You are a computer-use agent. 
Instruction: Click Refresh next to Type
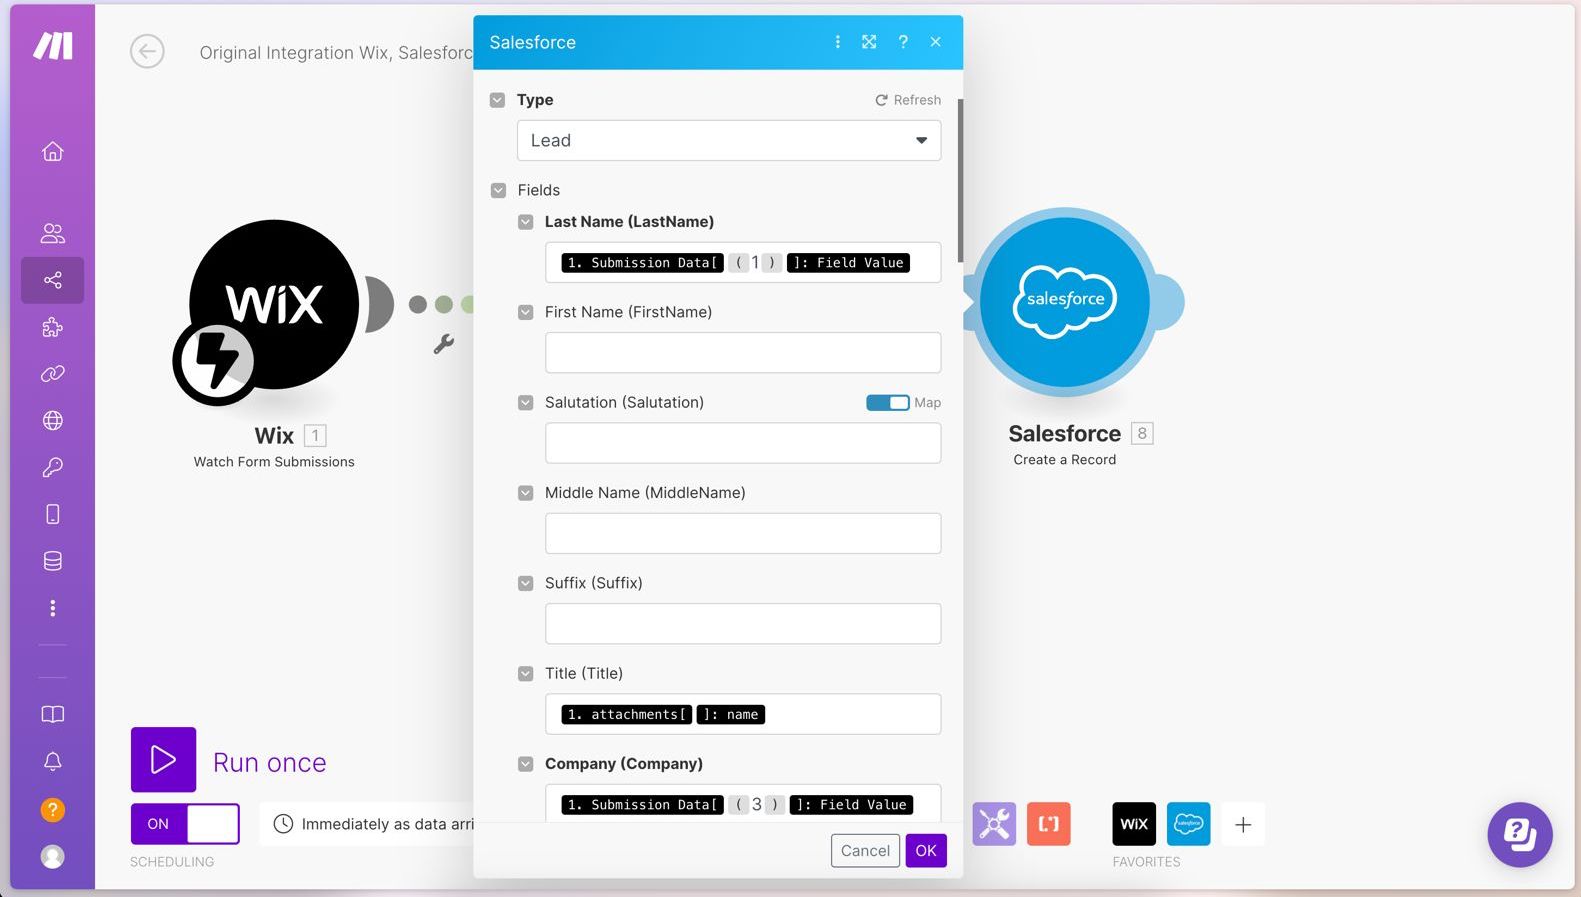pos(908,100)
